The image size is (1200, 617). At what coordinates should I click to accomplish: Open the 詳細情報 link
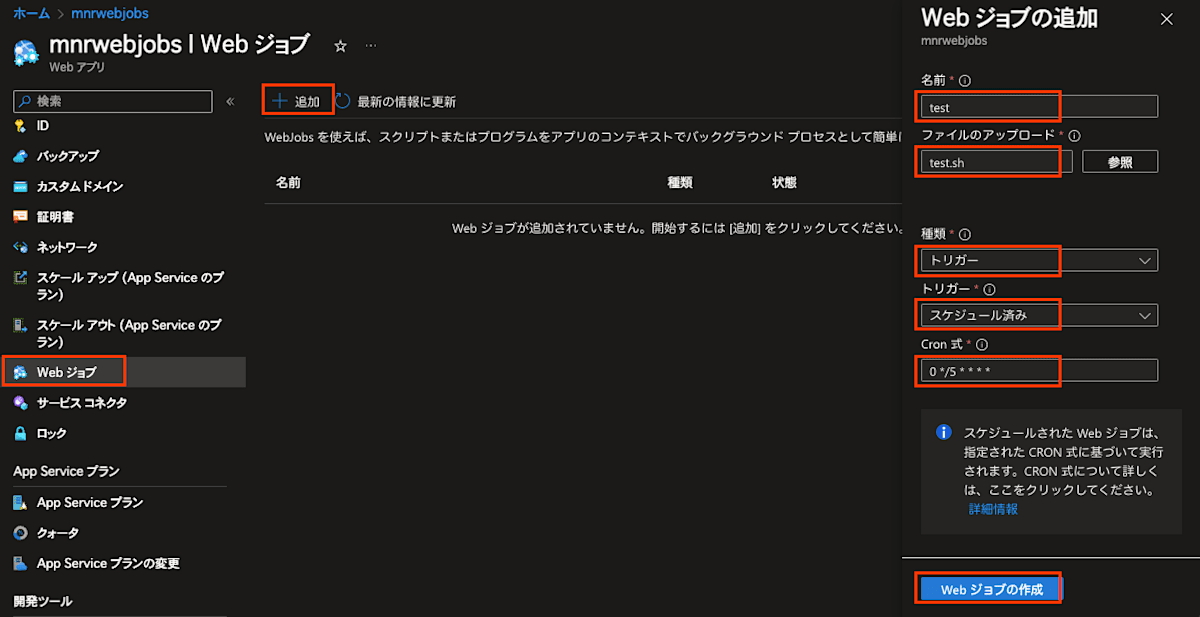click(993, 509)
